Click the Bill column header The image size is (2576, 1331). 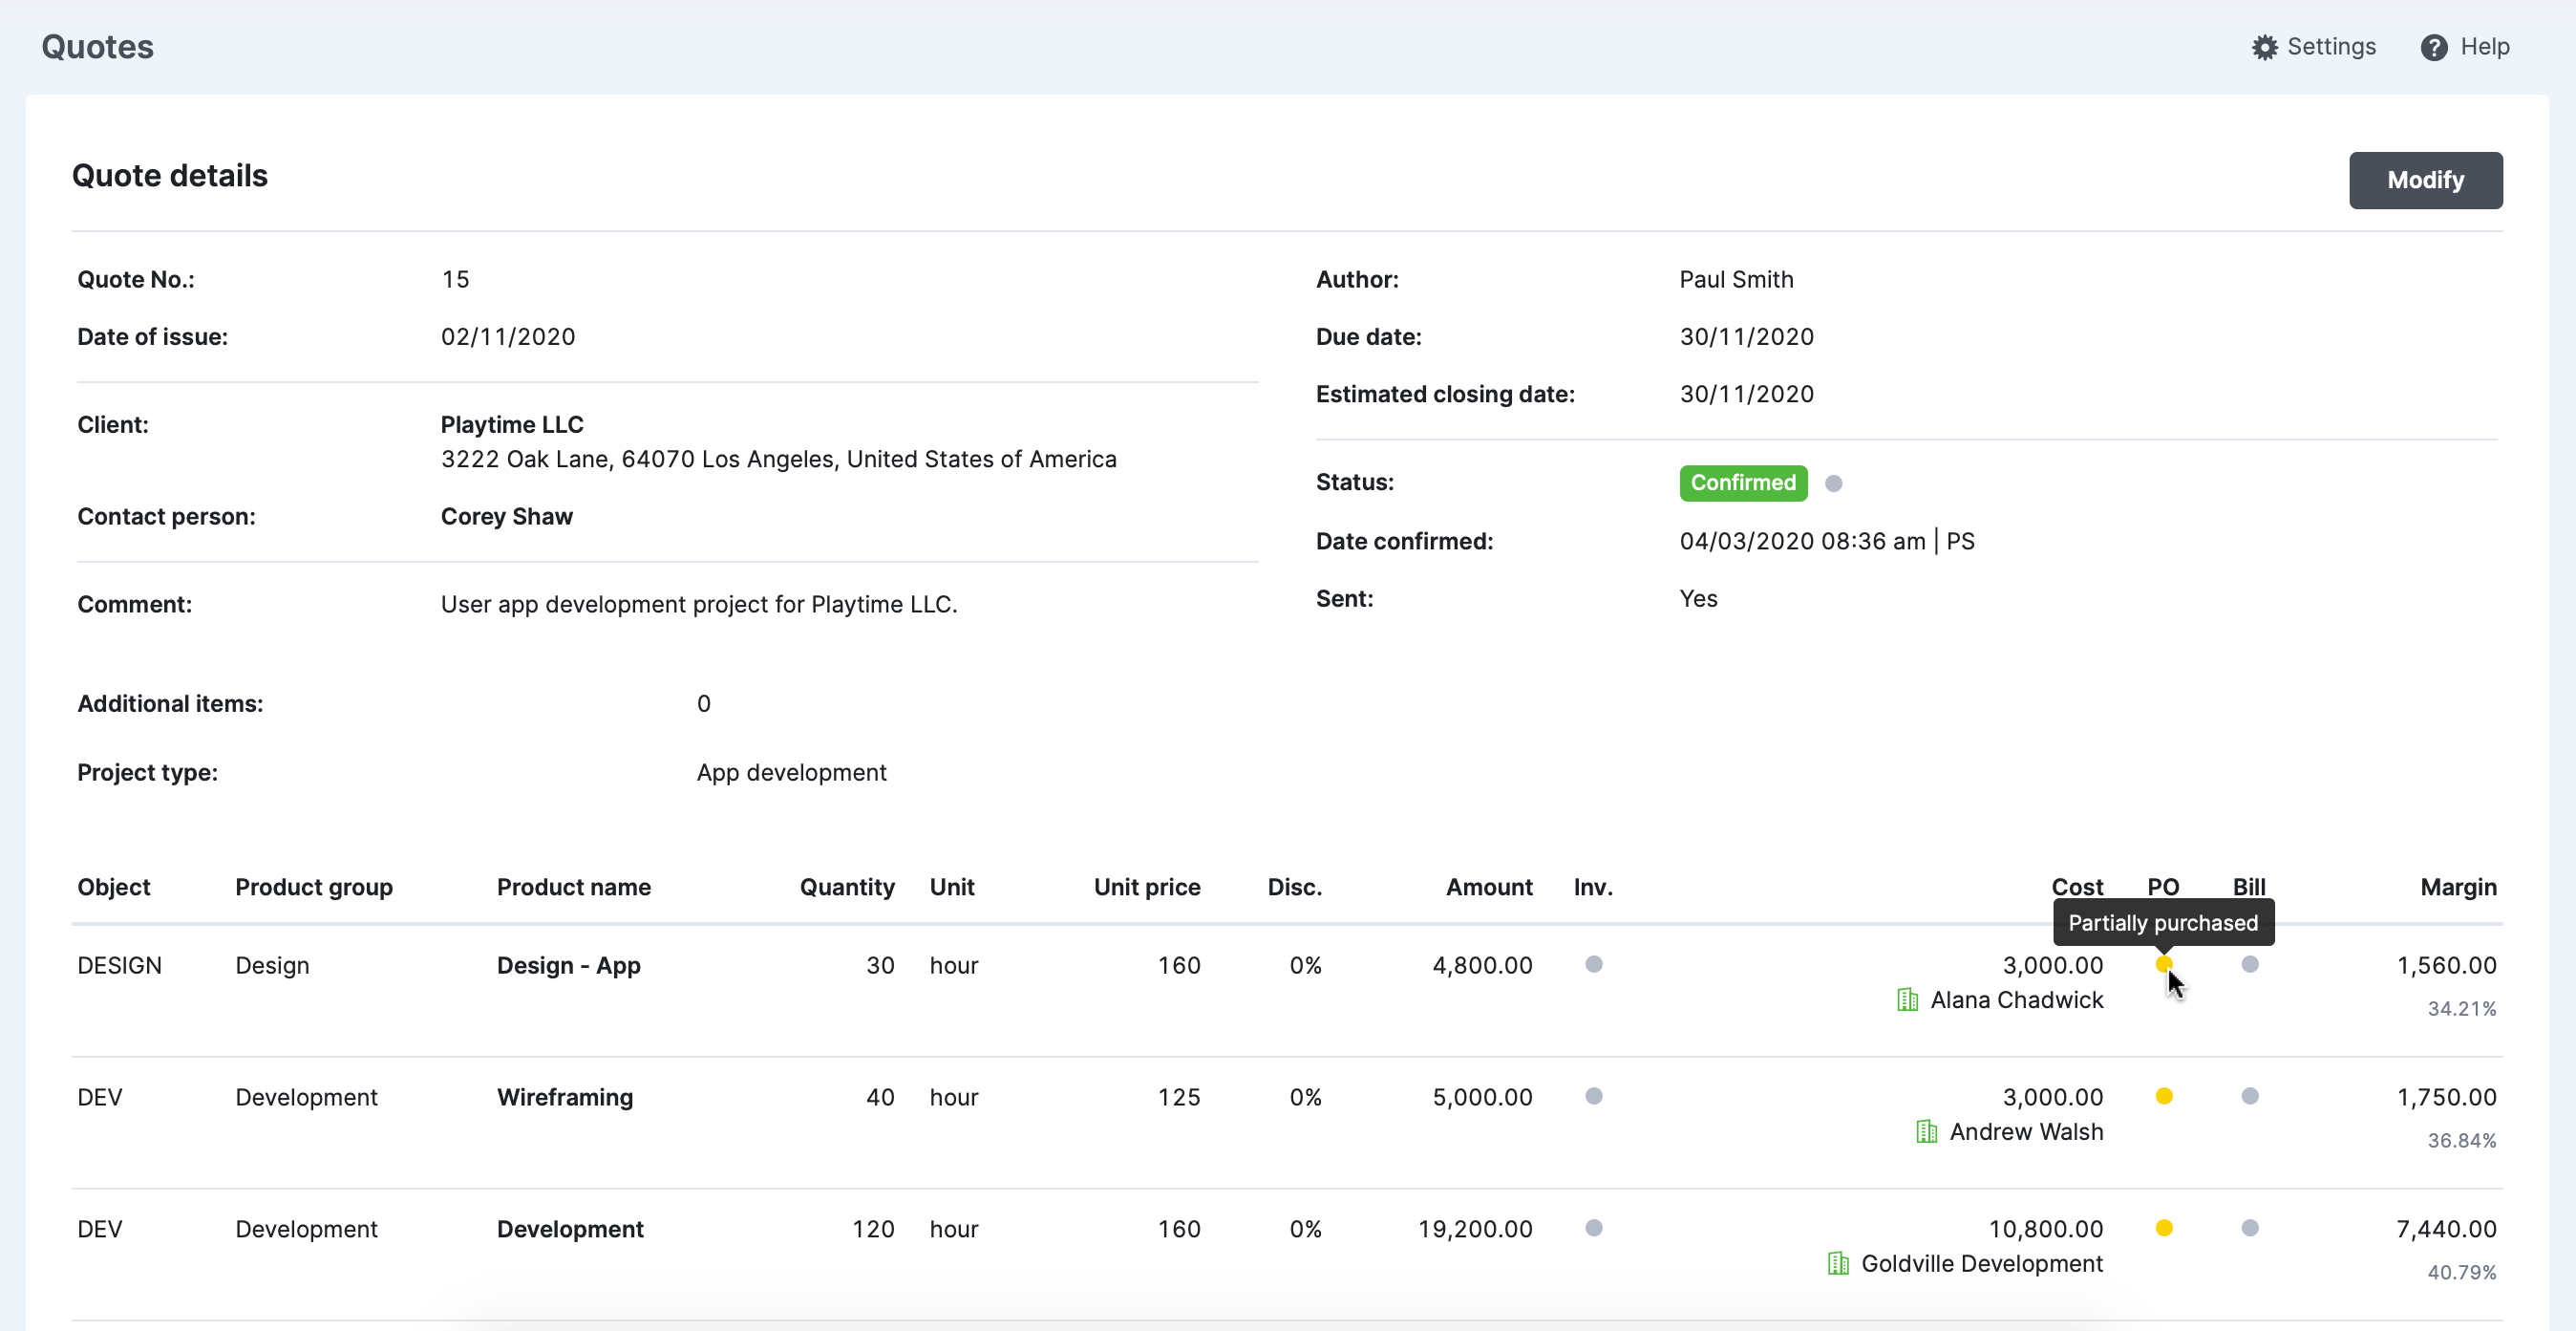[x=2249, y=888]
